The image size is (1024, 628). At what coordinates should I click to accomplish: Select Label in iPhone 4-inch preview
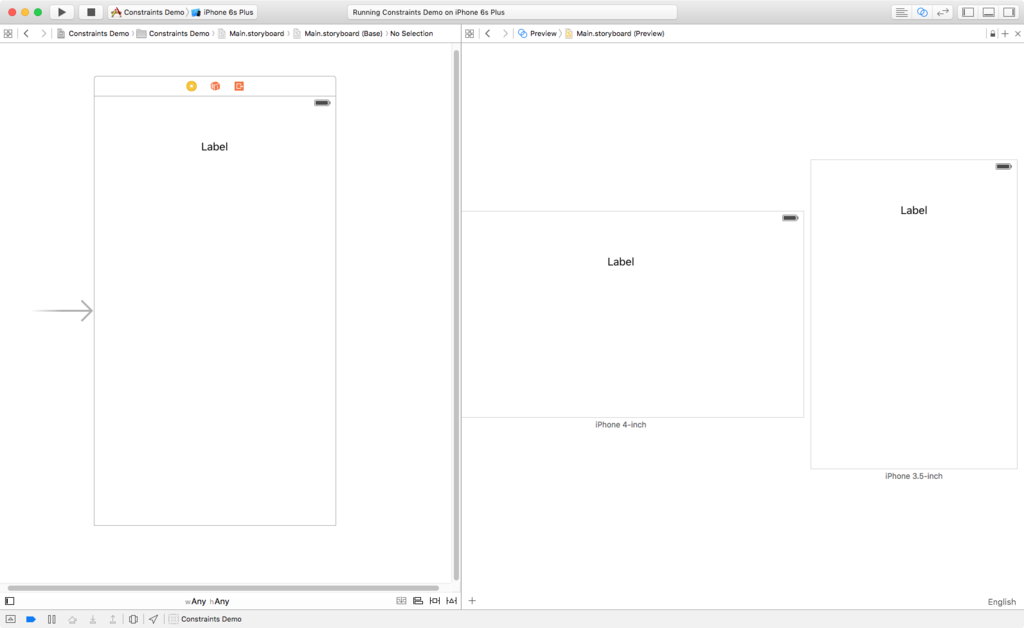[620, 262]
